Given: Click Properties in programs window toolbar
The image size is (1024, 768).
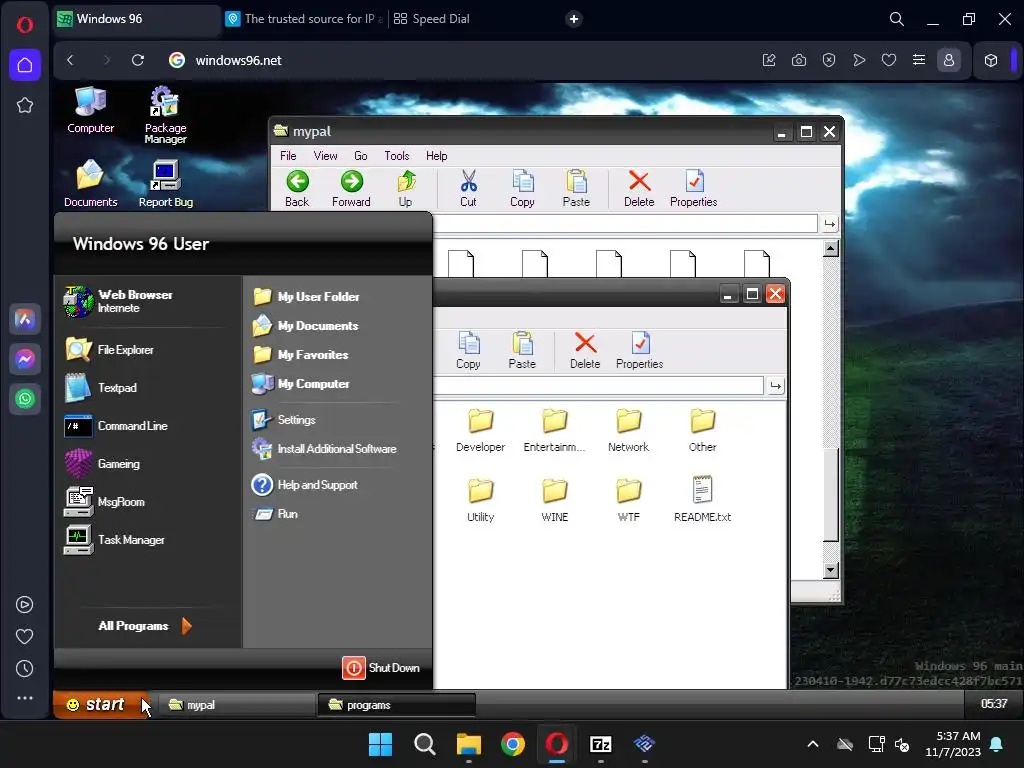Looking at the screenshot, I should [x=639, y=351].
